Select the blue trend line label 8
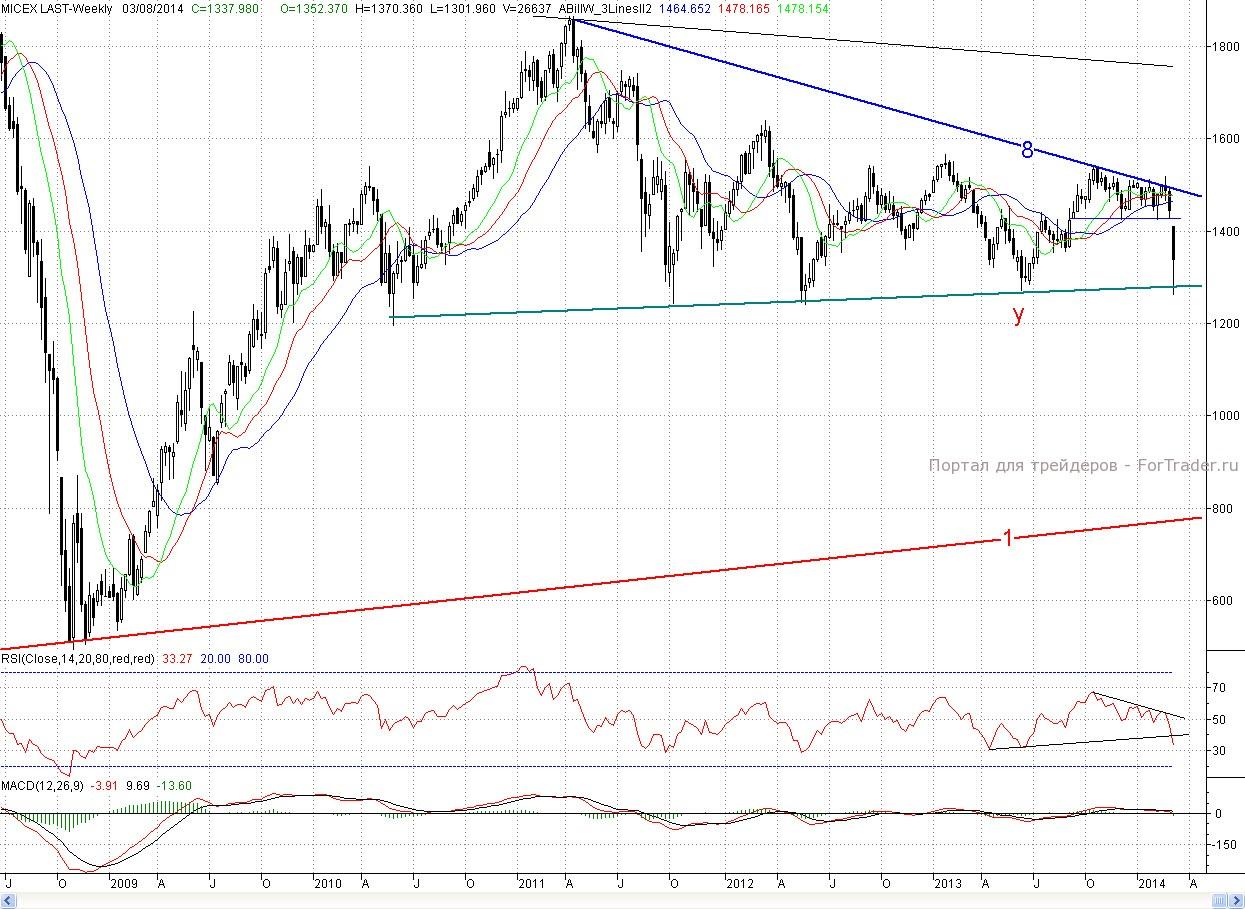 (1026, 151)
